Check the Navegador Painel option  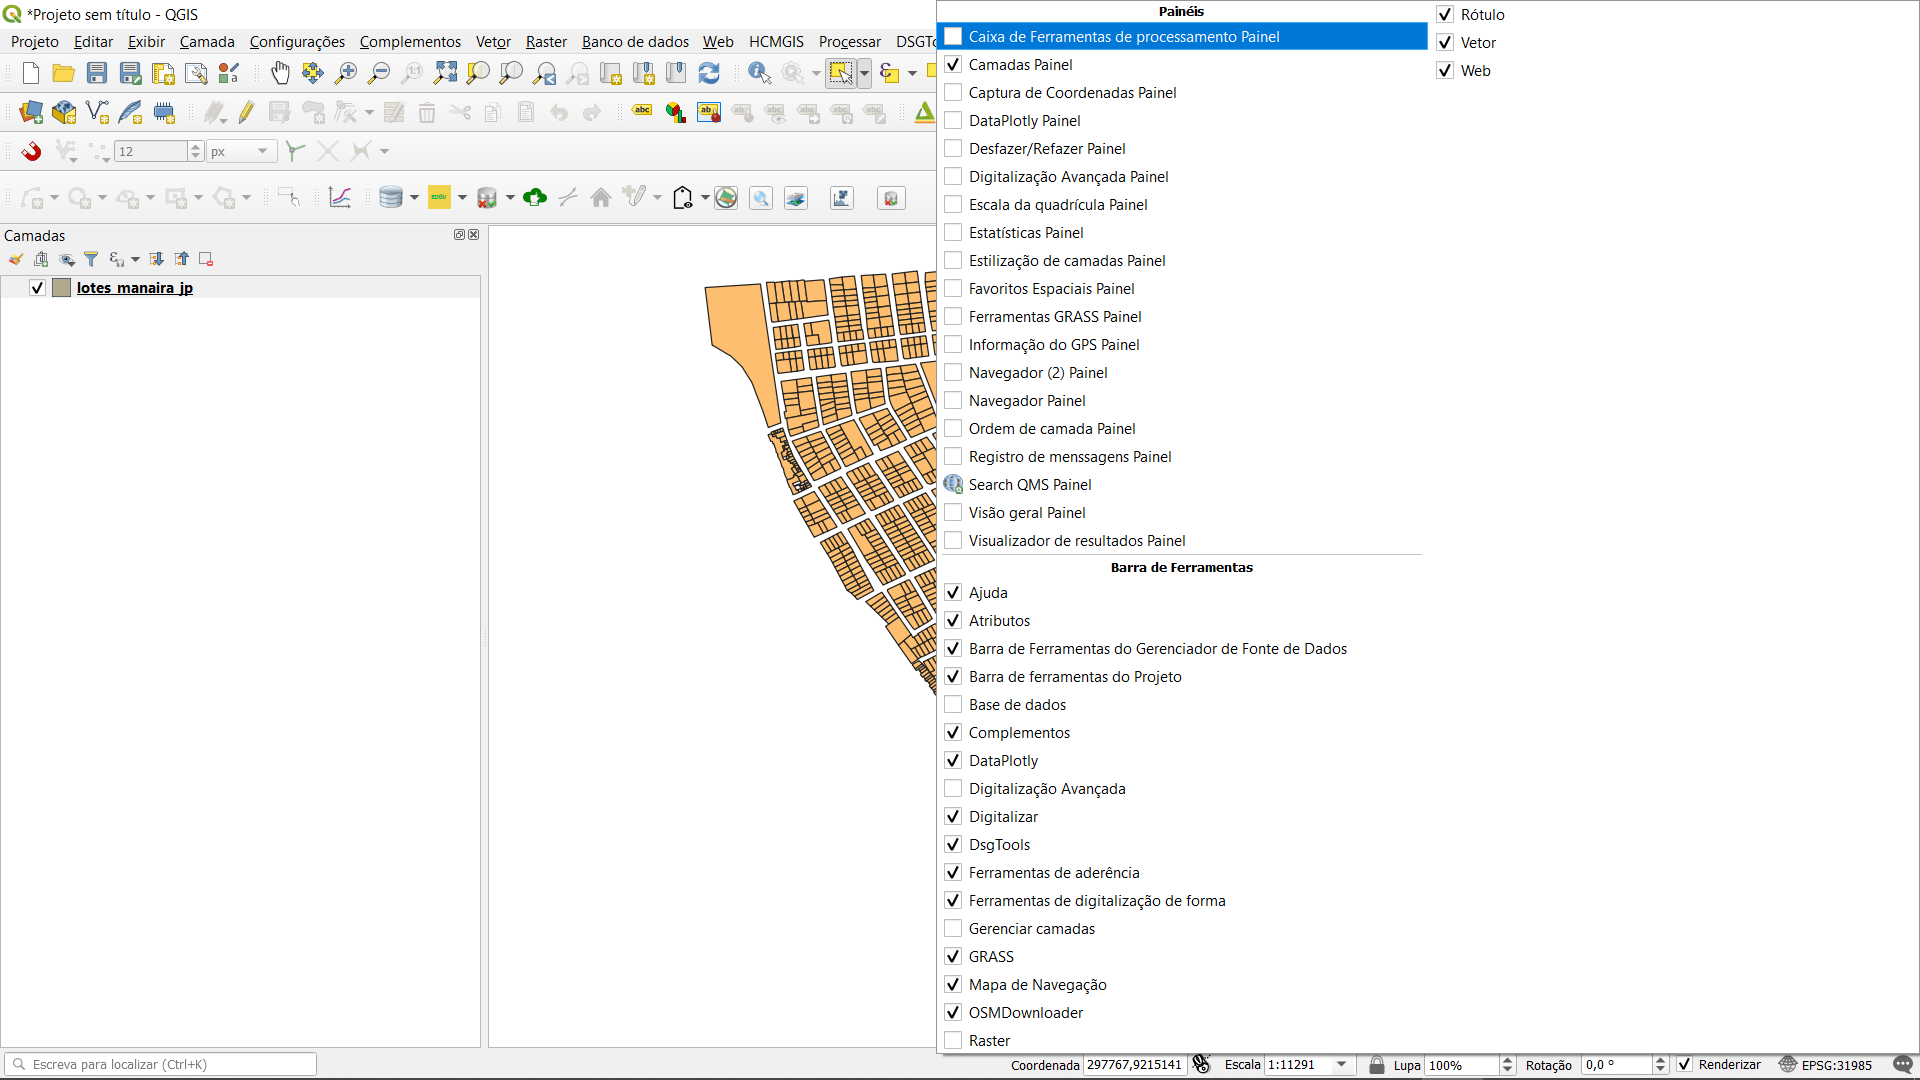(x=953, y=401)
